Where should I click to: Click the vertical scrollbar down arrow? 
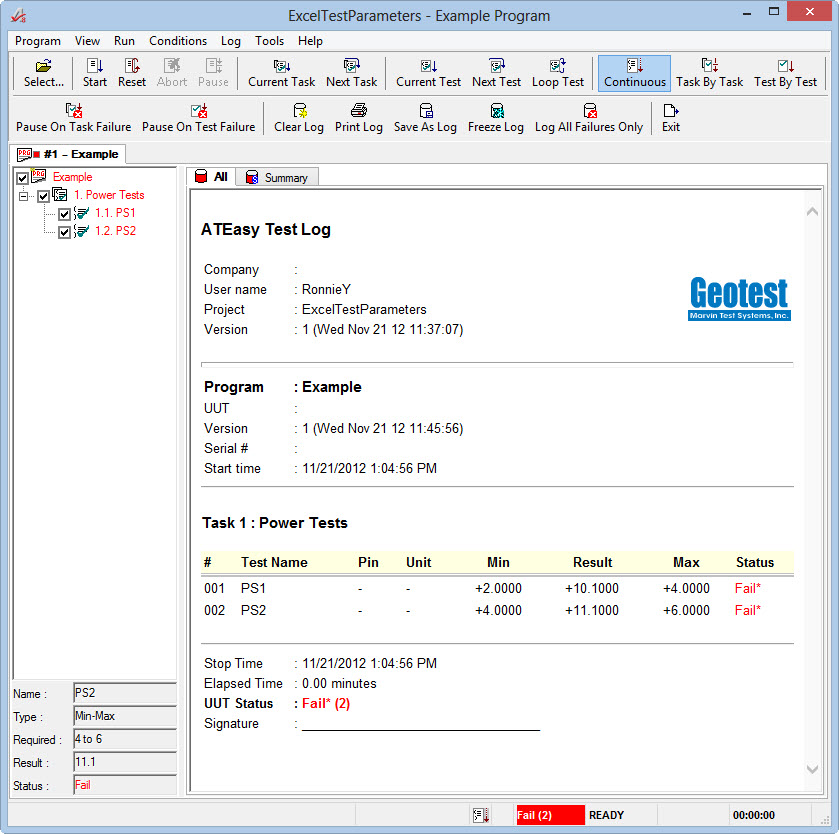(x=811, y=770)
